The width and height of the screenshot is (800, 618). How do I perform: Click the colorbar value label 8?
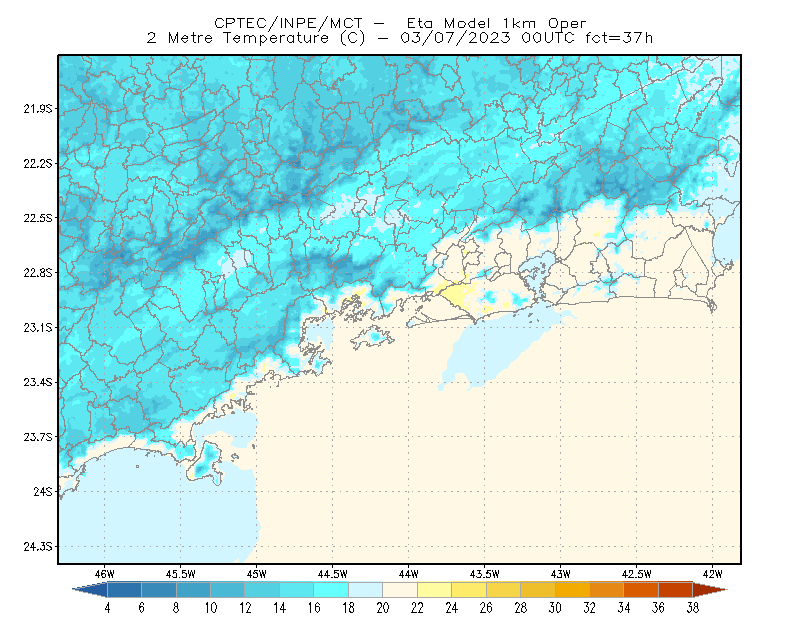[177, 608]
